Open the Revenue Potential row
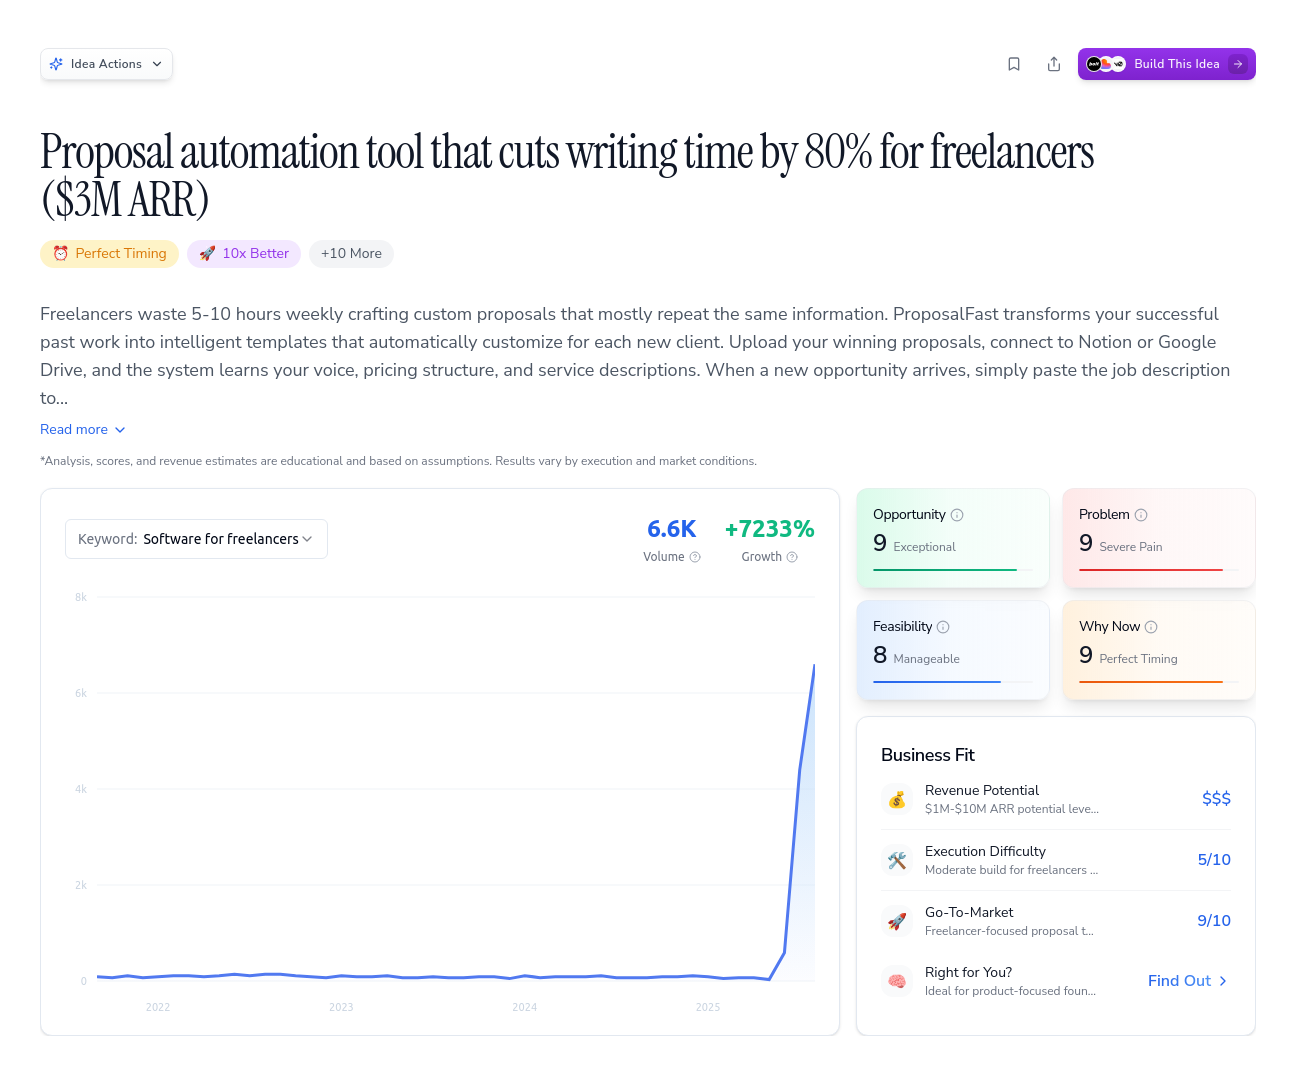 click(x=1055, y=799)
